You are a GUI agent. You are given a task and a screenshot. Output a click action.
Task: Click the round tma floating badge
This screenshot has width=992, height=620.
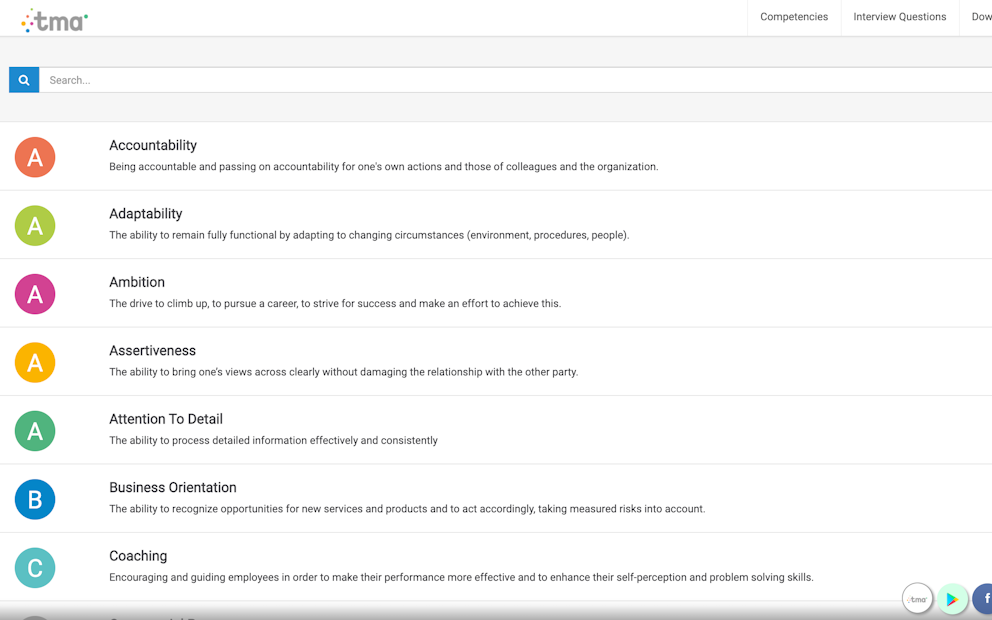pos(917,598)
